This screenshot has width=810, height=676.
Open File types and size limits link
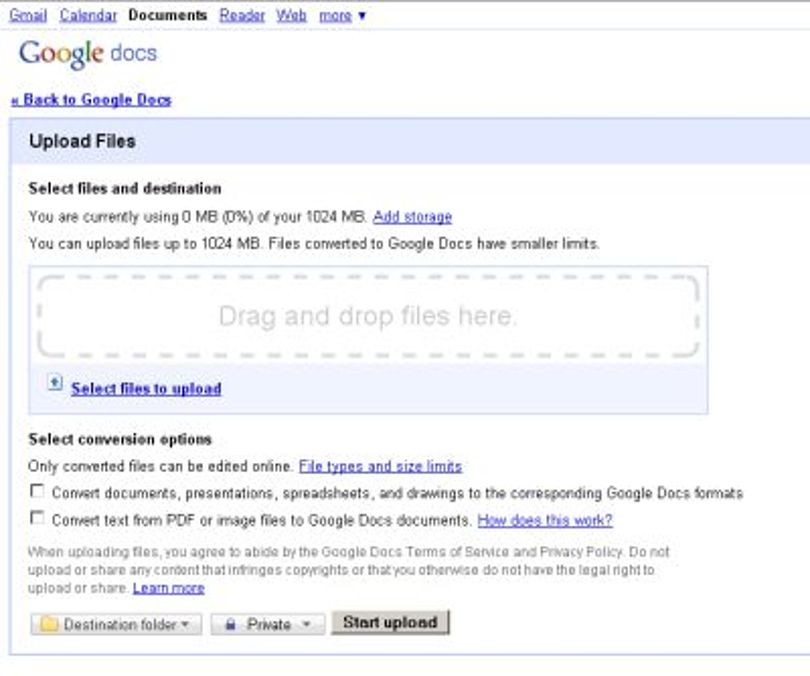click(x=380, y=466)
